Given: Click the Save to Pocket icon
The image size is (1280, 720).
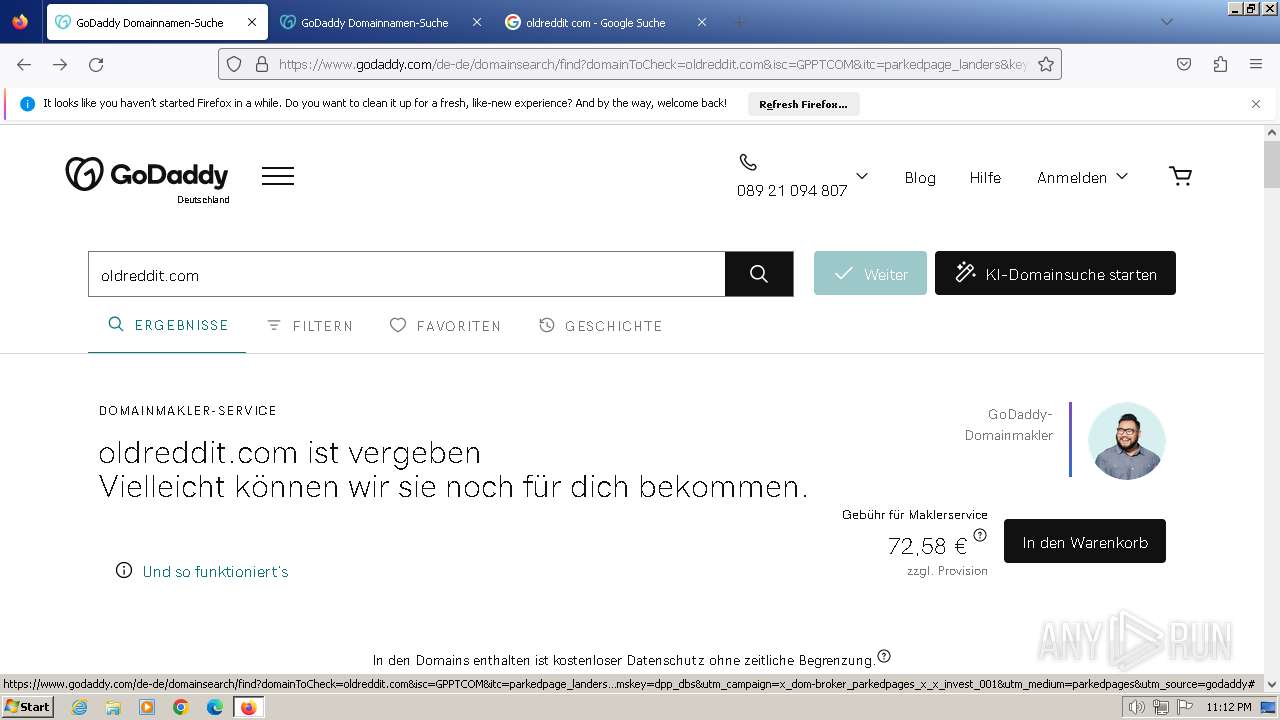Looking at the screenshot, I should (1184, 64).
